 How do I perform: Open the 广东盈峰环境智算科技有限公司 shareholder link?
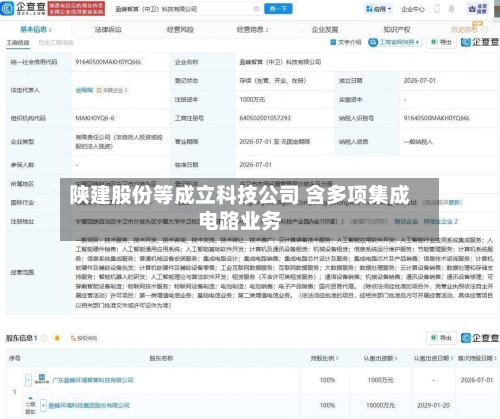coord(93,380)
